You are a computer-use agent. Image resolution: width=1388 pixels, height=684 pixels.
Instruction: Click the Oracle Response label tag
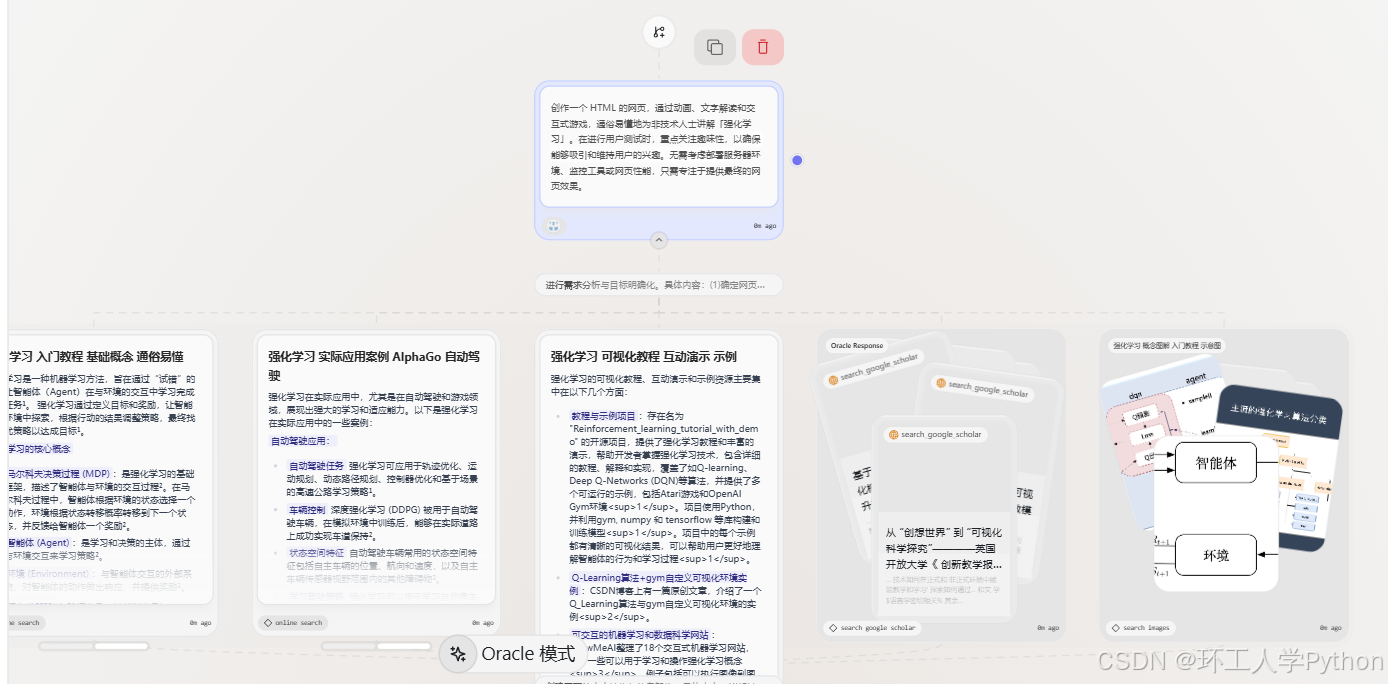(x=855, y=346)
